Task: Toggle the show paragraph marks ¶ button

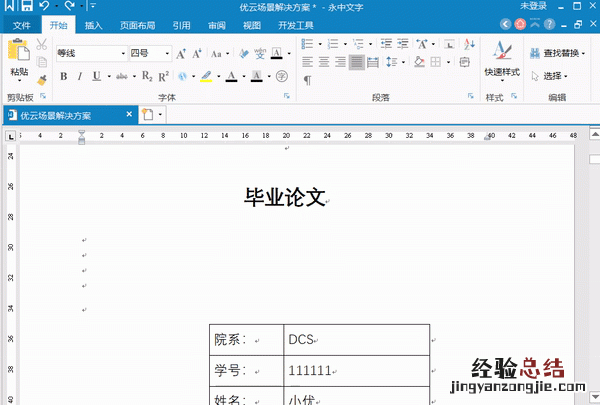Action: [308, 79]
